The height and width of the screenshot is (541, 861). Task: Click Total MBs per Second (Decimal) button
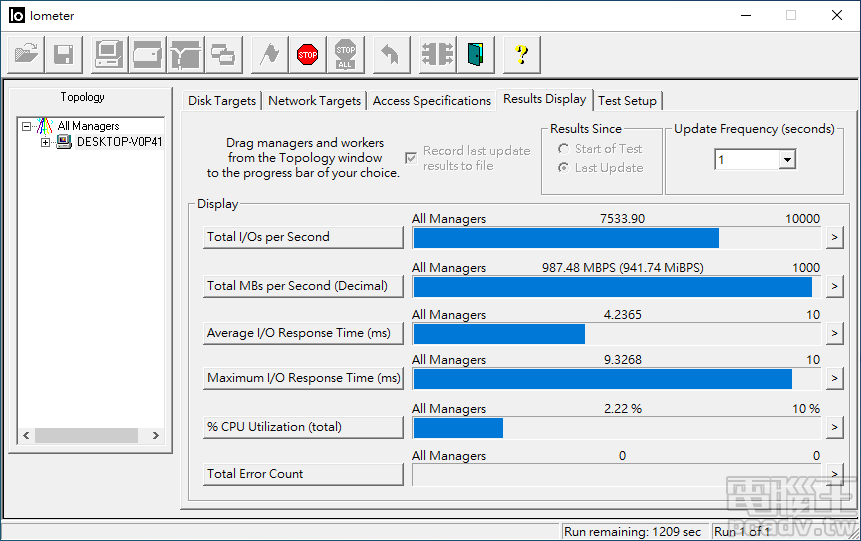click(303, 286)
